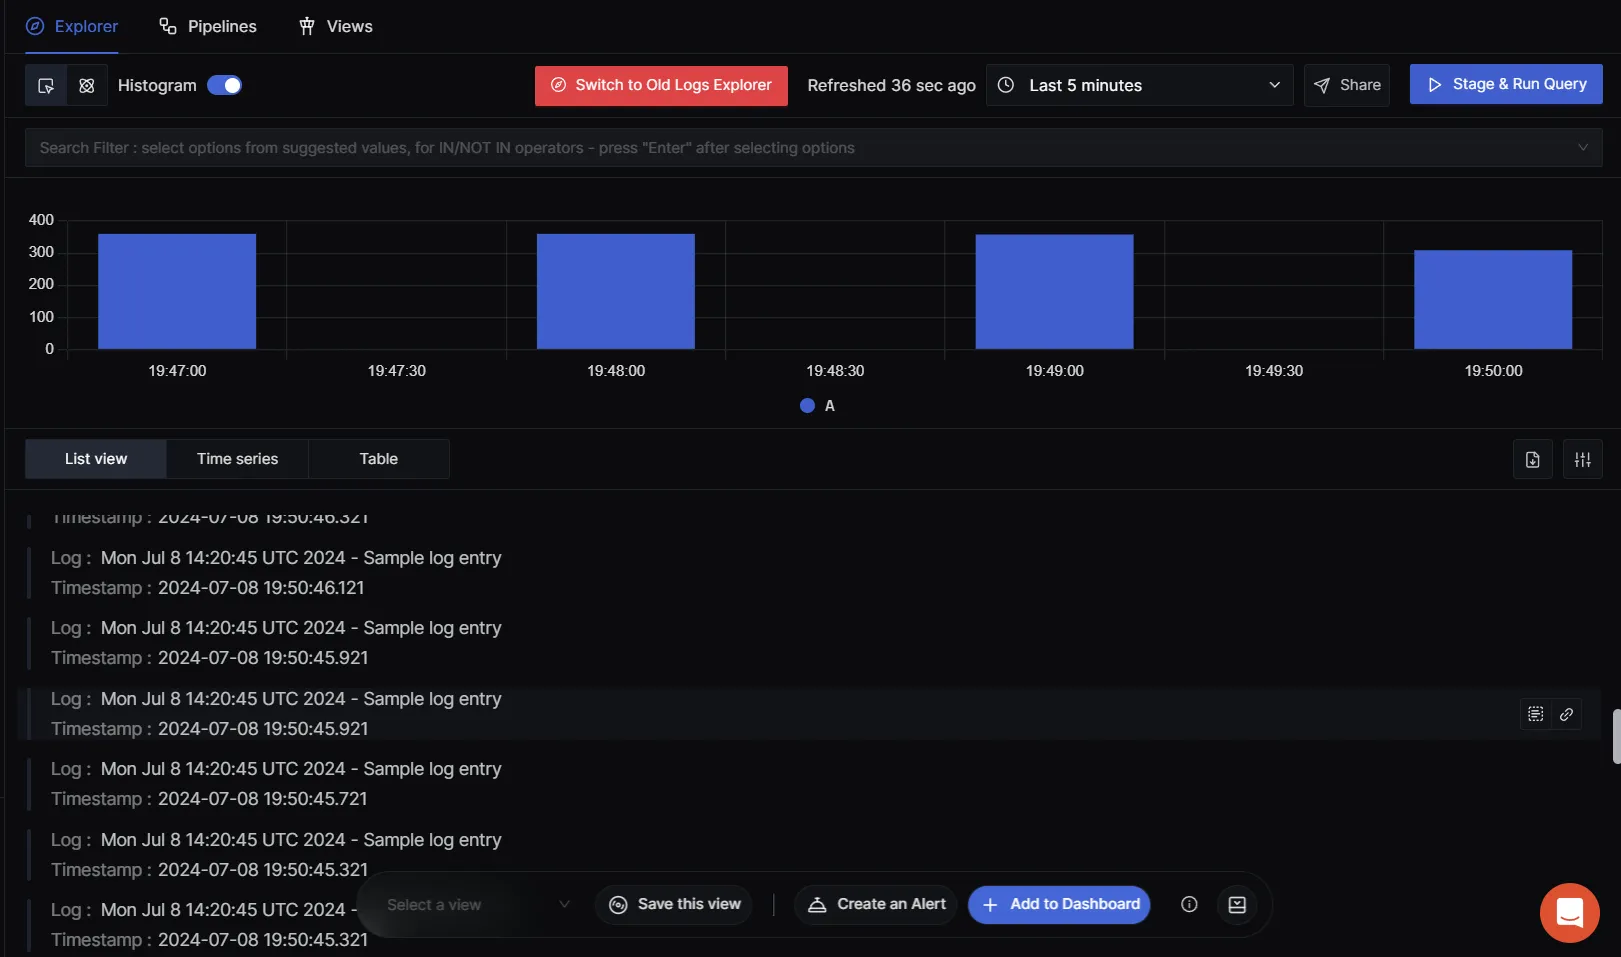Focus the Search Filter input field
1621x957 pixels.
813,148
